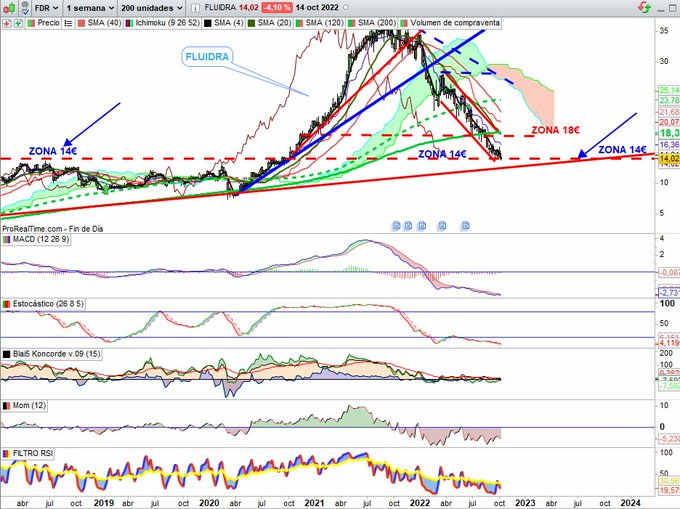Click the black SMA (4) color swatch

coord(207,23)
